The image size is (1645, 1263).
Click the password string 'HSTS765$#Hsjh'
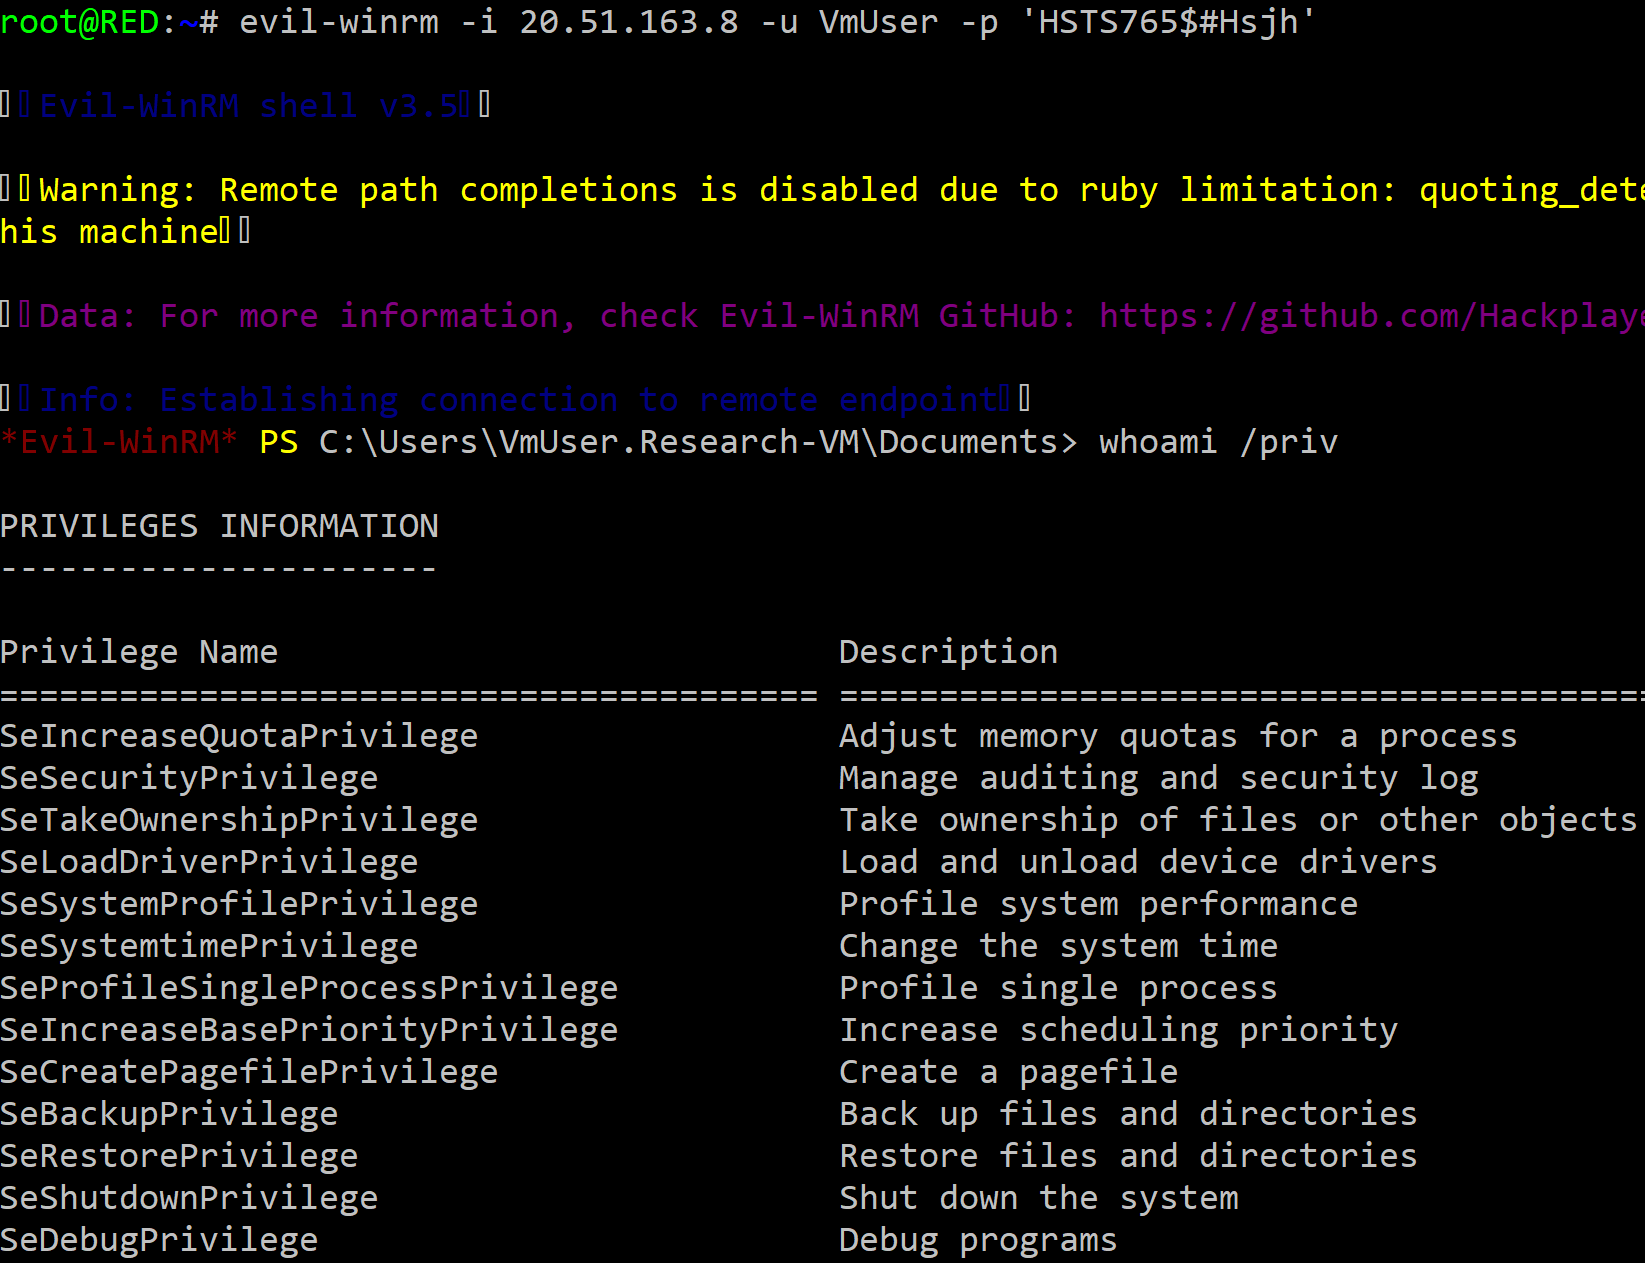tap(1167, 22)
